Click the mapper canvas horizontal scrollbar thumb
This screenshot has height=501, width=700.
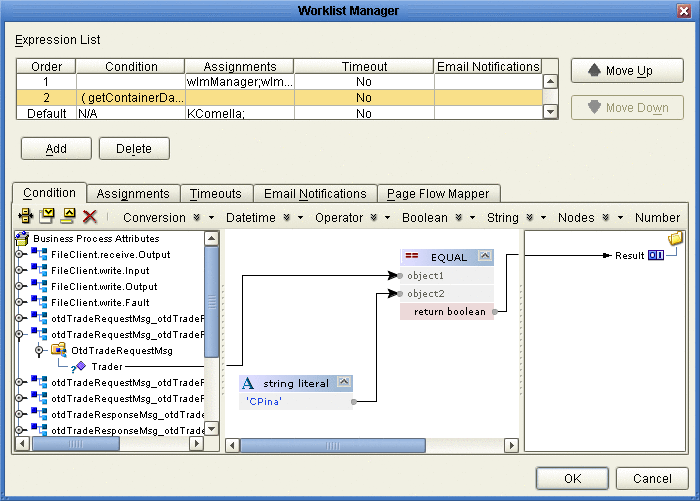pos(333,445)
